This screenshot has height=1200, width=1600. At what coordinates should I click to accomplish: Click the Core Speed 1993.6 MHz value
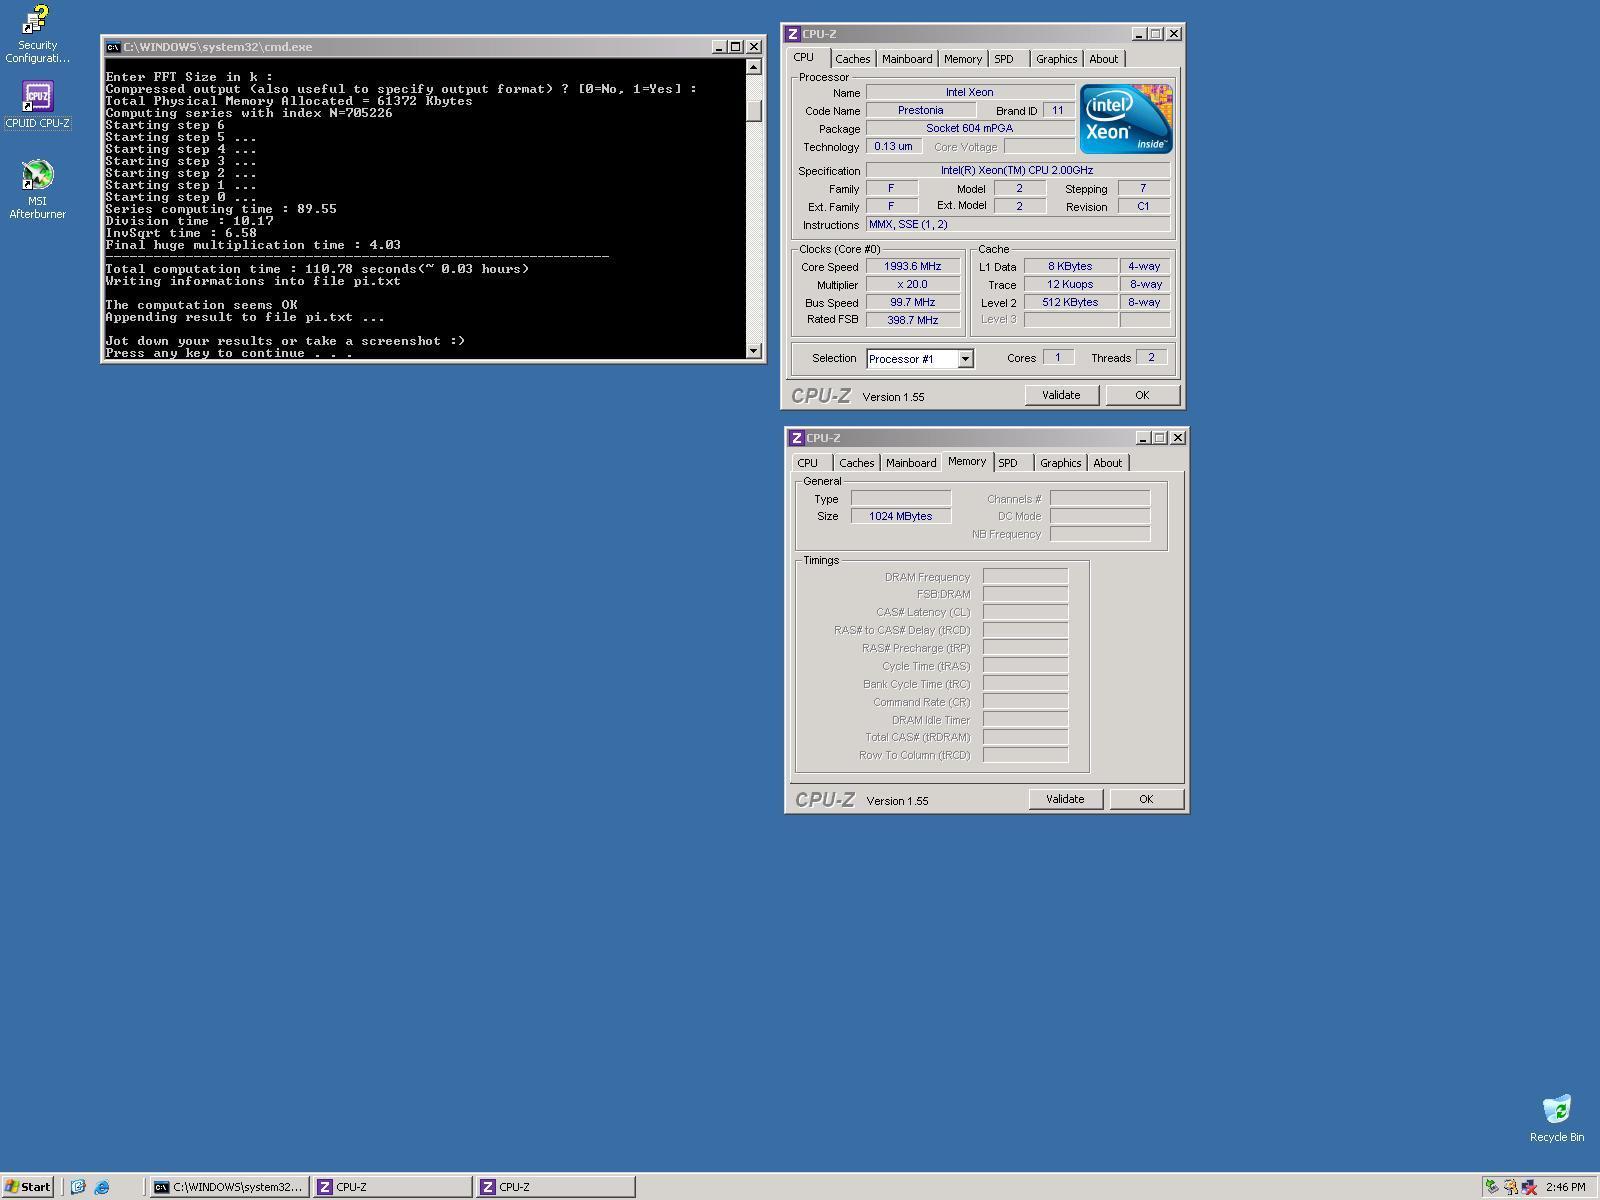click(x=913, y=266)
